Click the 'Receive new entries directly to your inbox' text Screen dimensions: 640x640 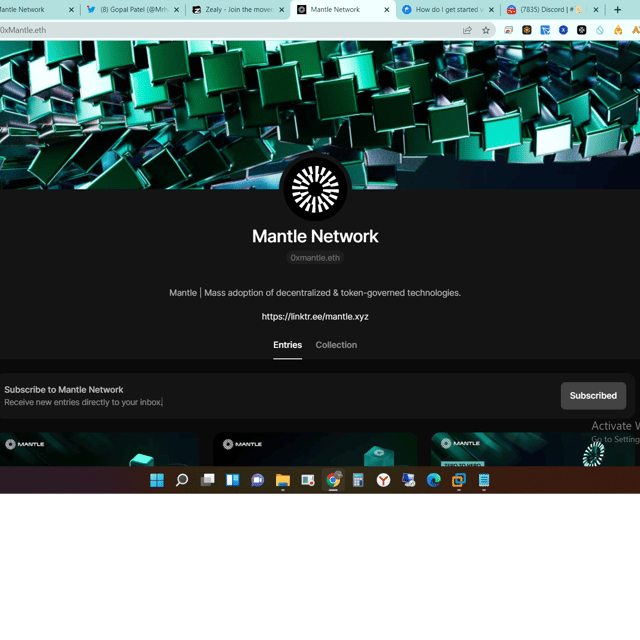click(83, 402)
